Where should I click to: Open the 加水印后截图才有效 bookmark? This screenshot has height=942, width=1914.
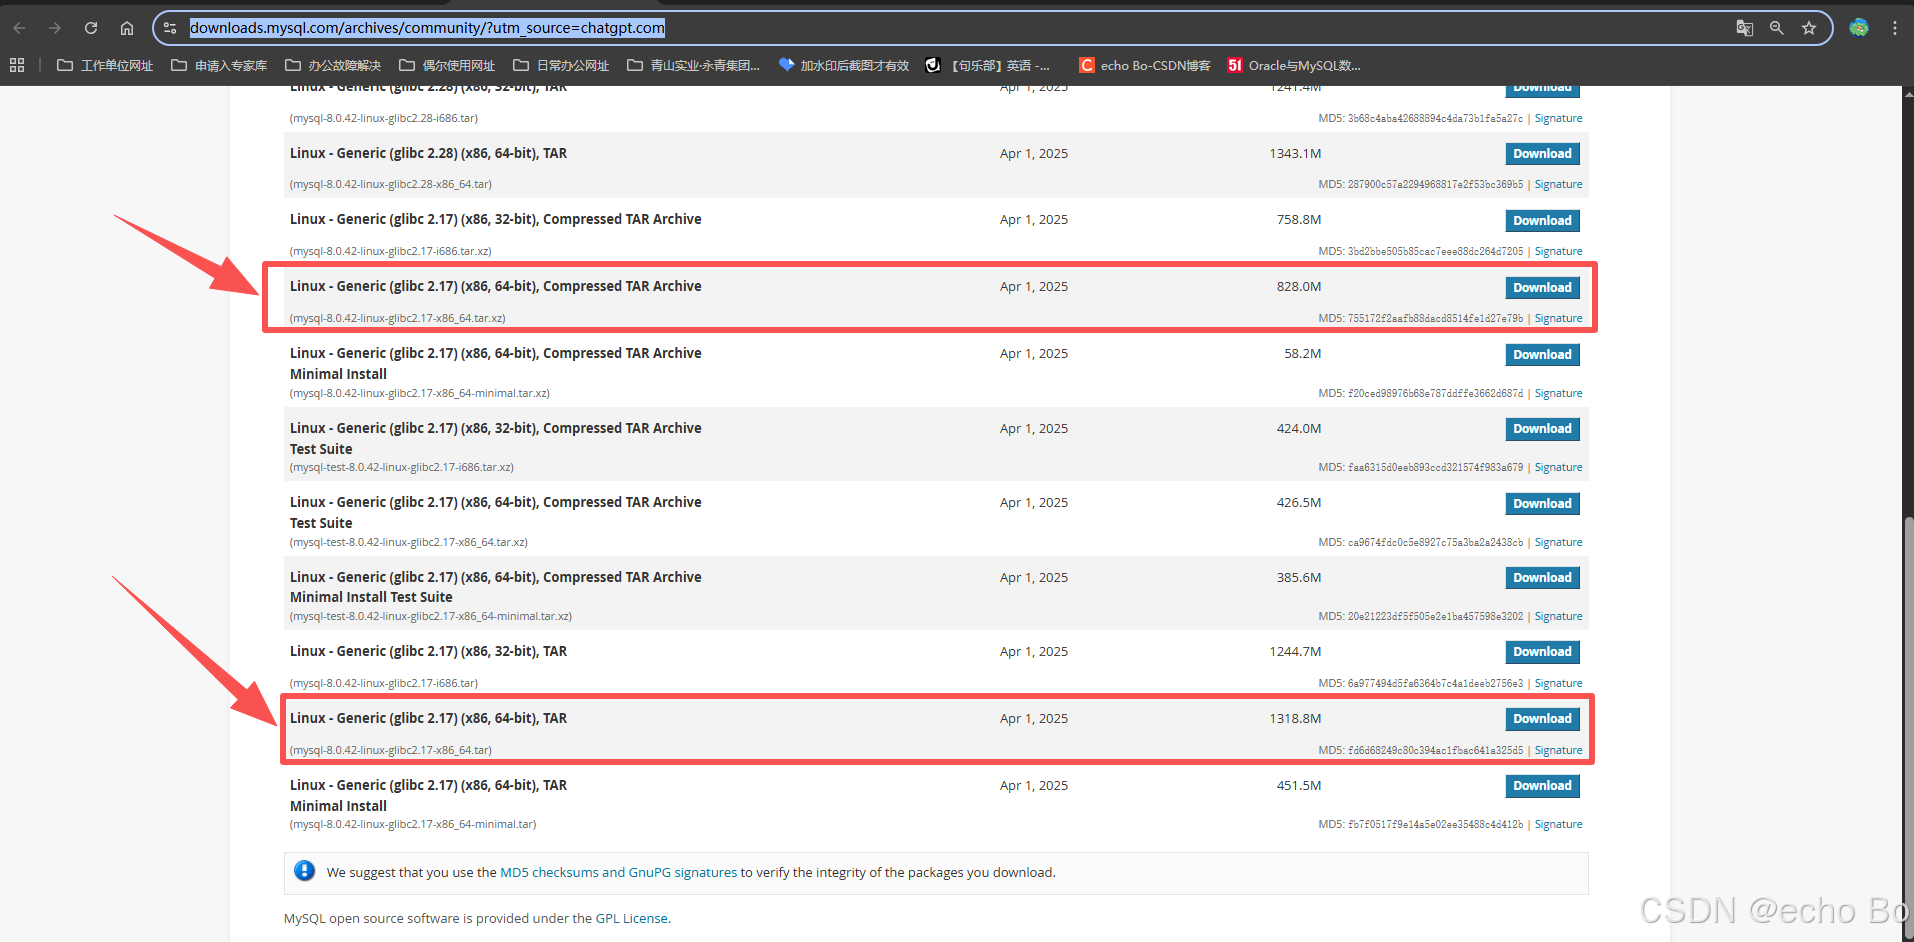(x=844, y=65)
